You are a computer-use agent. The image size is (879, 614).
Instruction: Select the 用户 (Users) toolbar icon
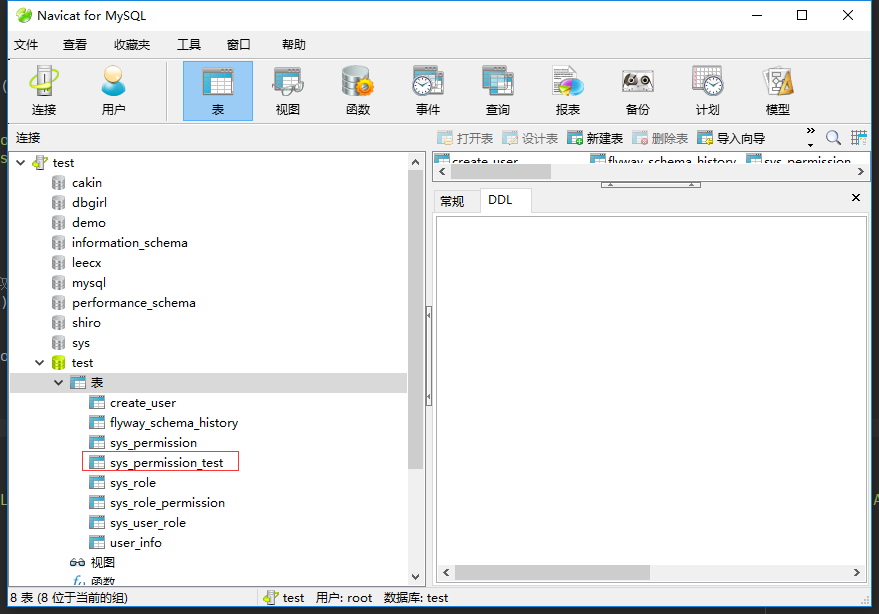pos(113,89)
